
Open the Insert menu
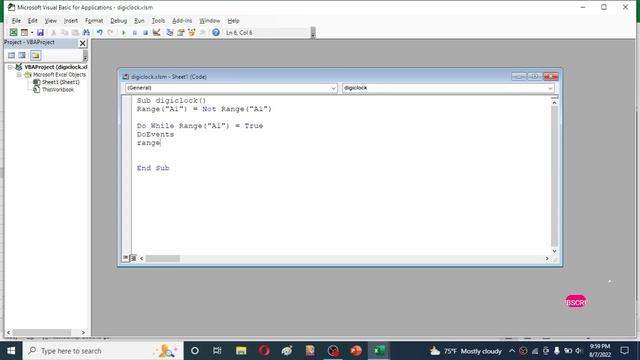pos(71,20)
